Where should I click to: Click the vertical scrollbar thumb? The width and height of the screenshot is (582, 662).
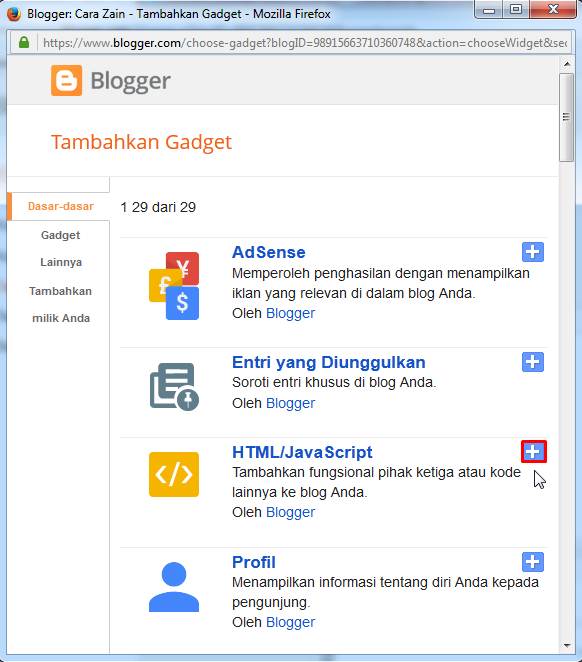tap(566, 117)
